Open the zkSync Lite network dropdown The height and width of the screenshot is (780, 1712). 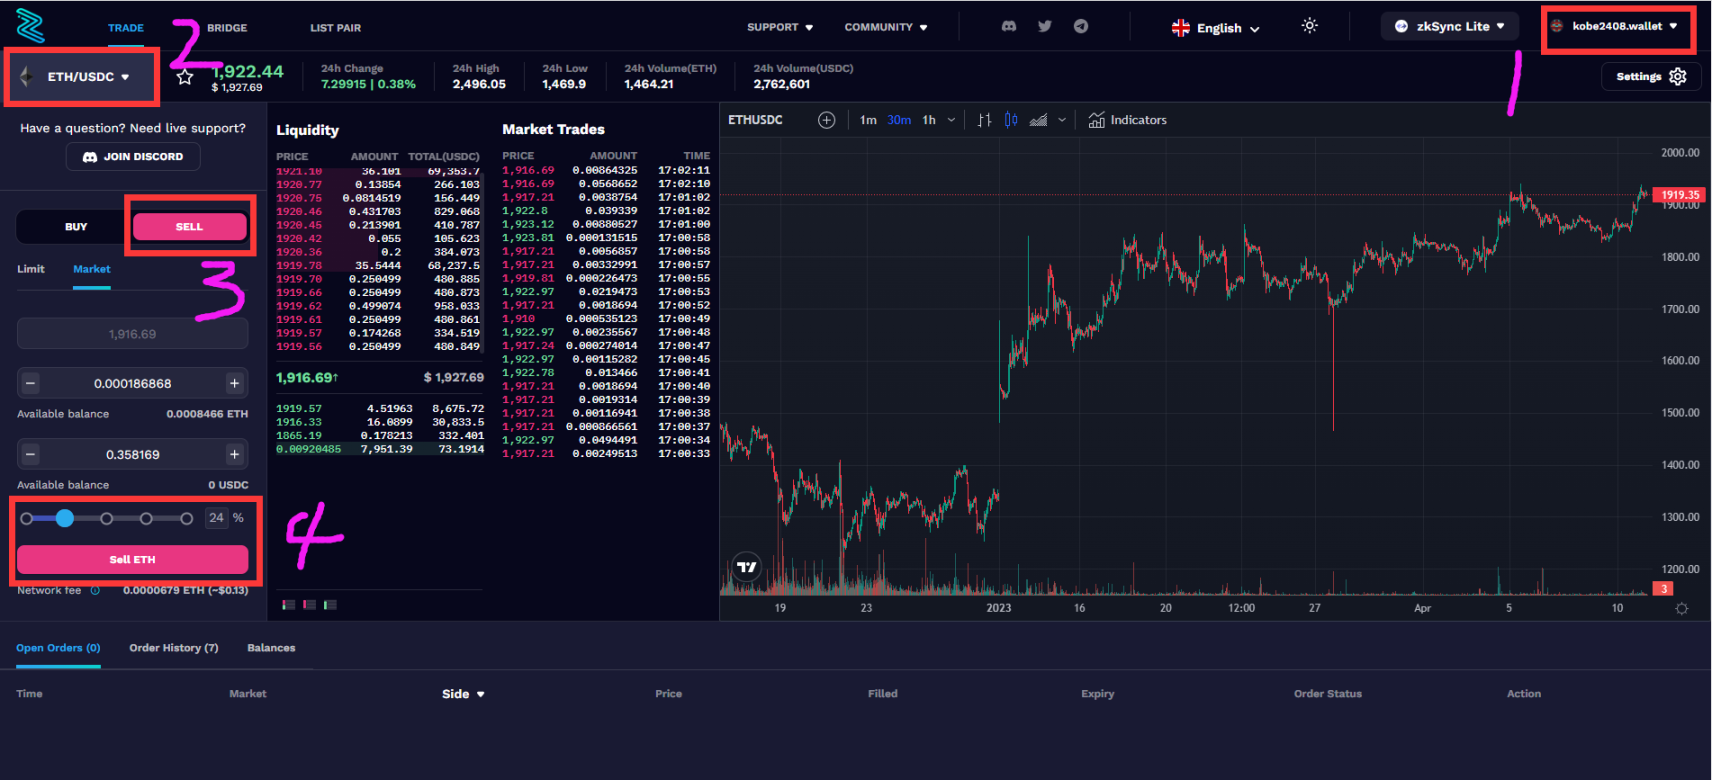(x=1450, y=26)
